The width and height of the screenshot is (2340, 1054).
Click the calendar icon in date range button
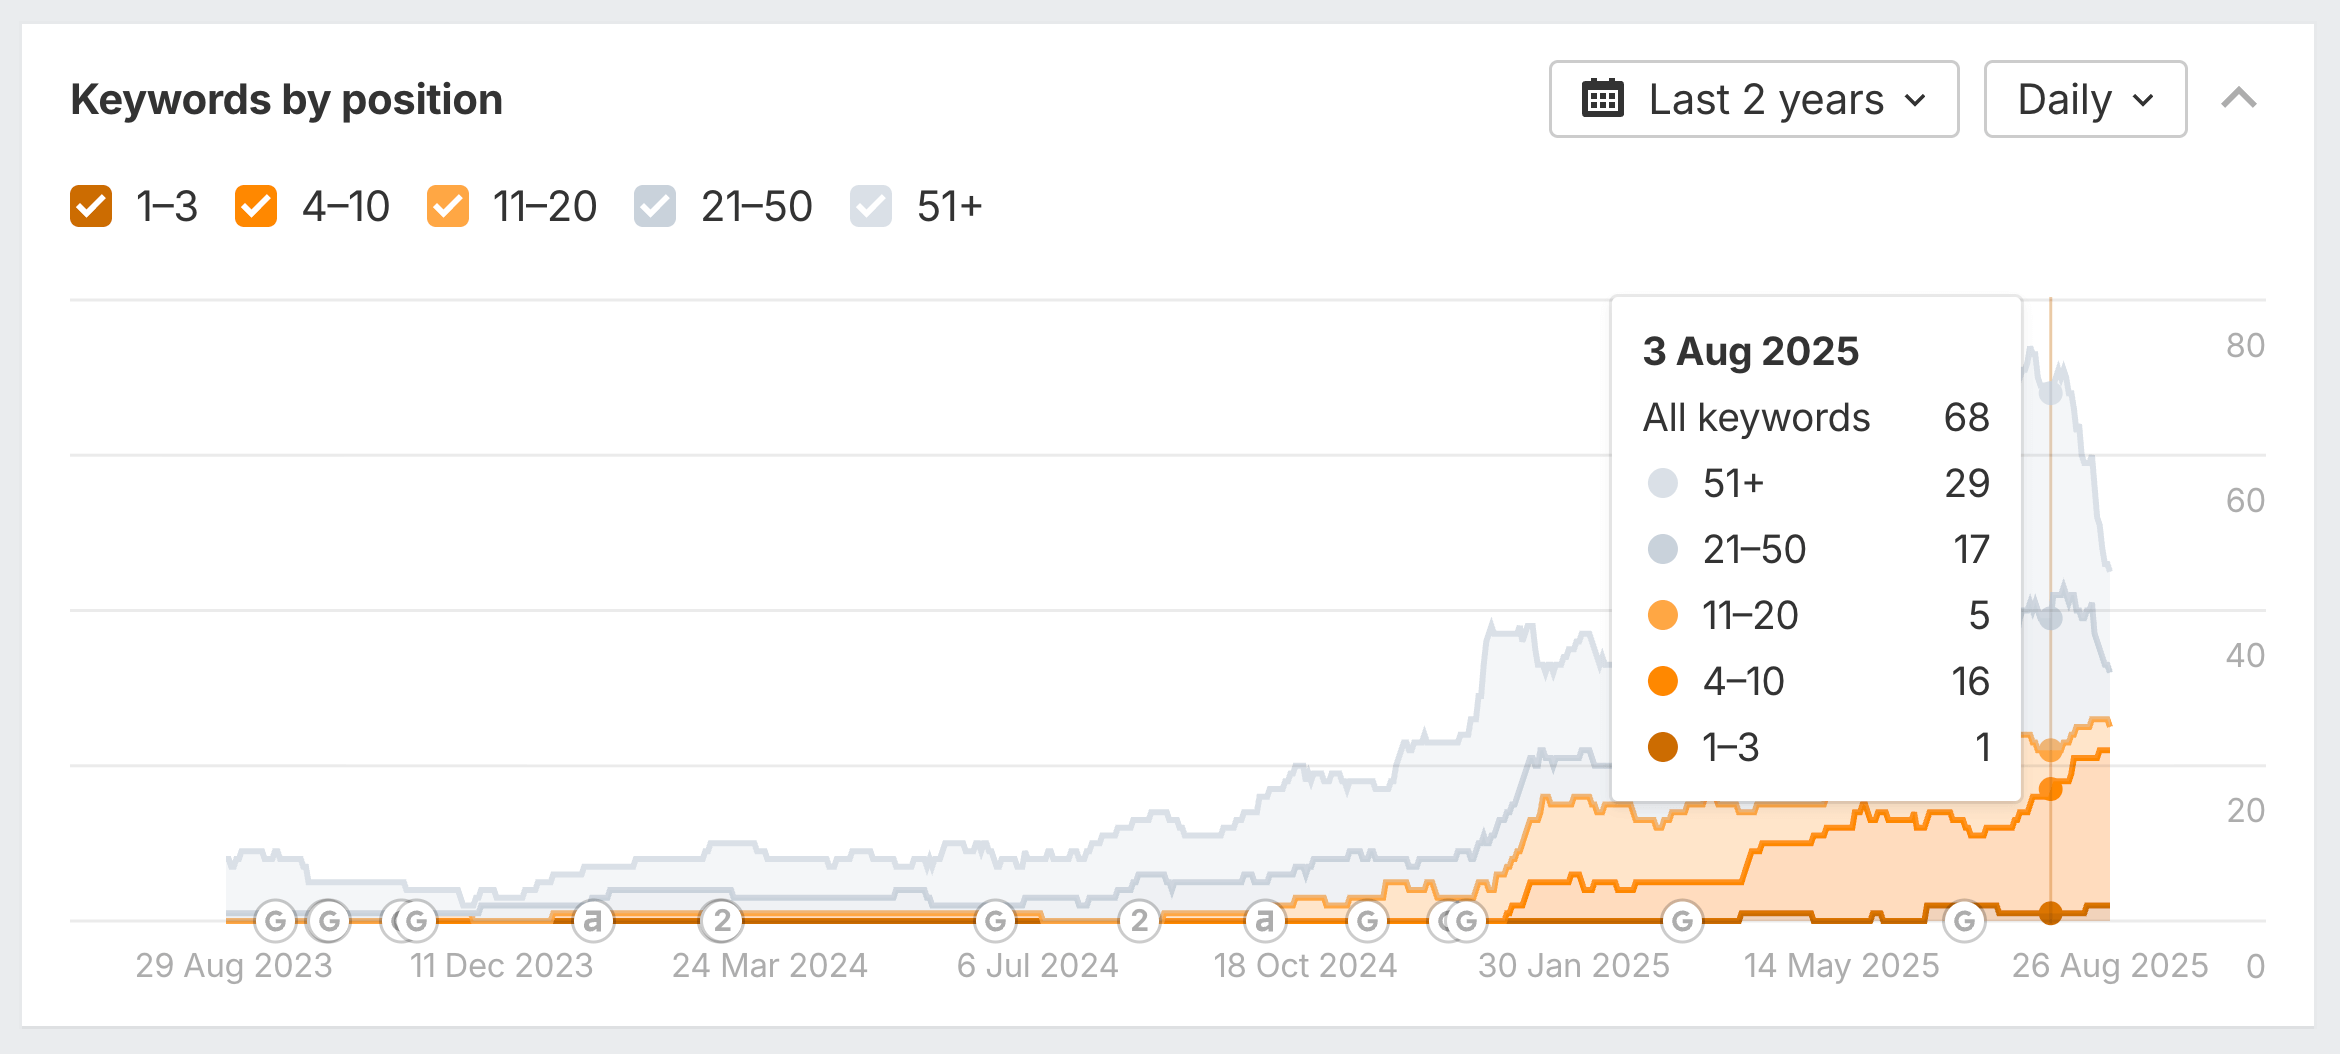(1602, 99)
